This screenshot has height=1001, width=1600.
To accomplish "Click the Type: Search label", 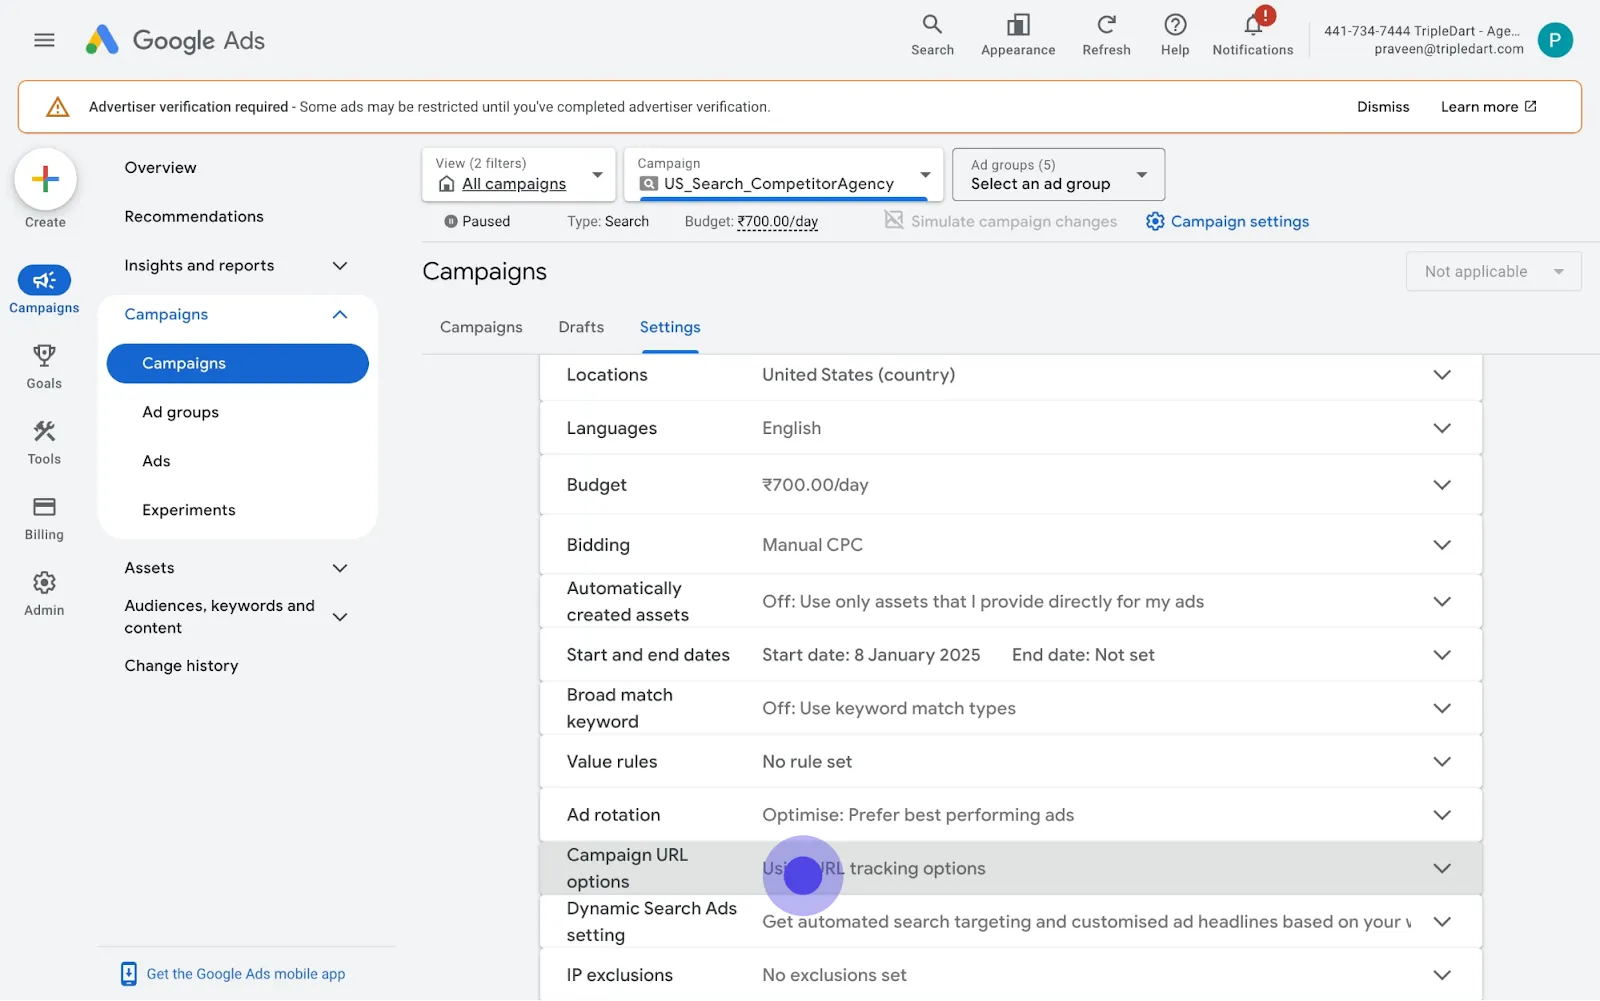I will coord(608,222).
